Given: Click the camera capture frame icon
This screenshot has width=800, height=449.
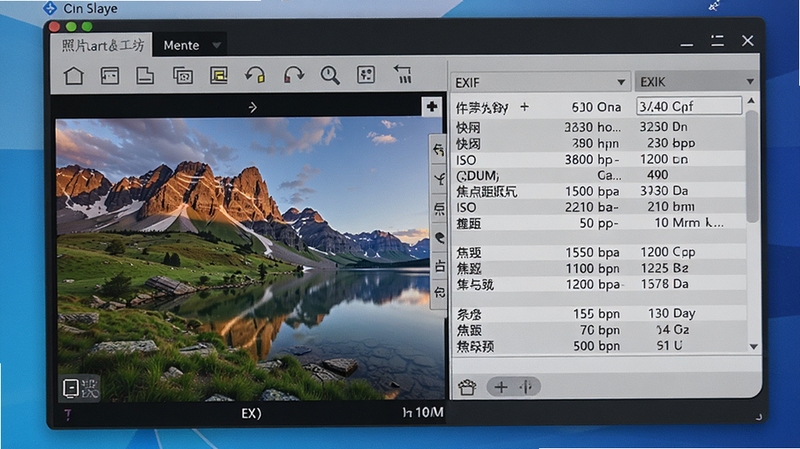Looking at the screenshot, I should pyautogui.click(x=183, y=76).
